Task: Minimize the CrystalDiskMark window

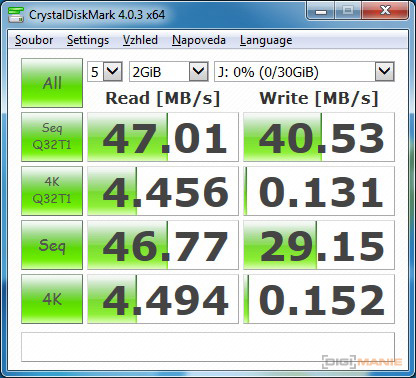Action: click(321, 11)
